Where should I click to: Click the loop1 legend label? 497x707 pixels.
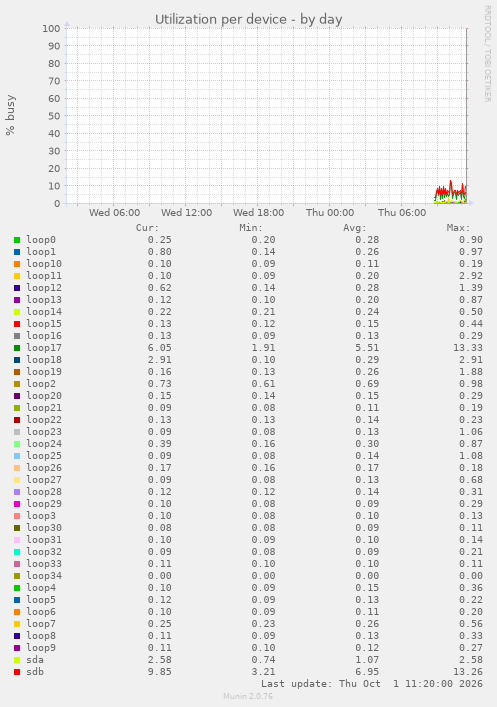(41, 252)
